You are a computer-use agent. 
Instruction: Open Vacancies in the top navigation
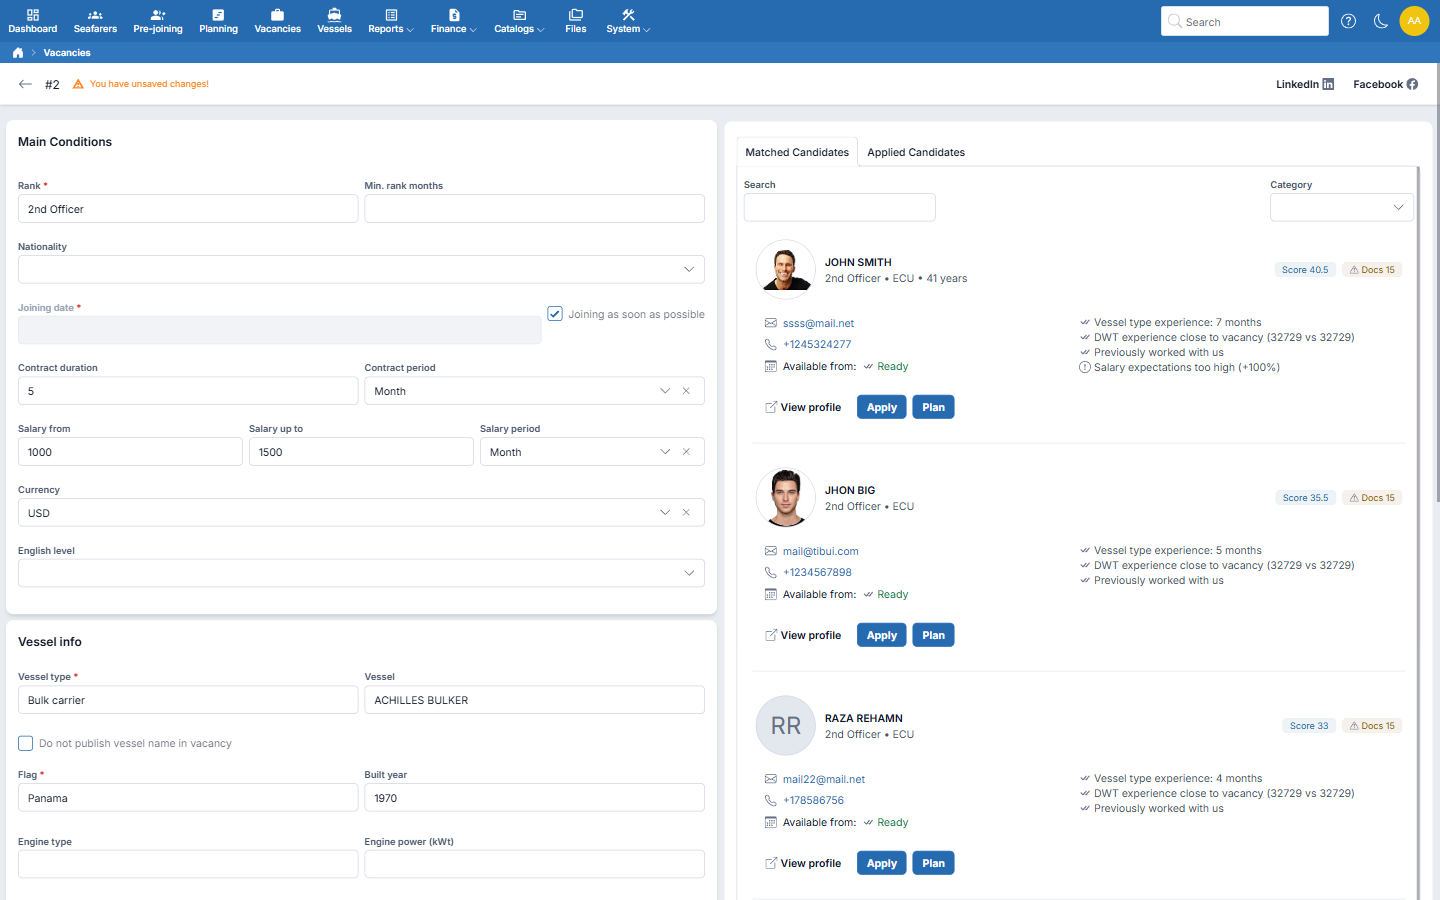(x=278, y=21)
